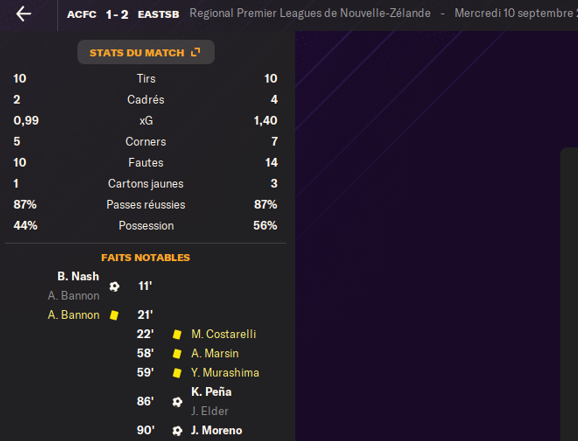Click the yellow card icon next to A. Marsin
The height and width of the screenshot is (441, 578).
(x=177, y=354)
